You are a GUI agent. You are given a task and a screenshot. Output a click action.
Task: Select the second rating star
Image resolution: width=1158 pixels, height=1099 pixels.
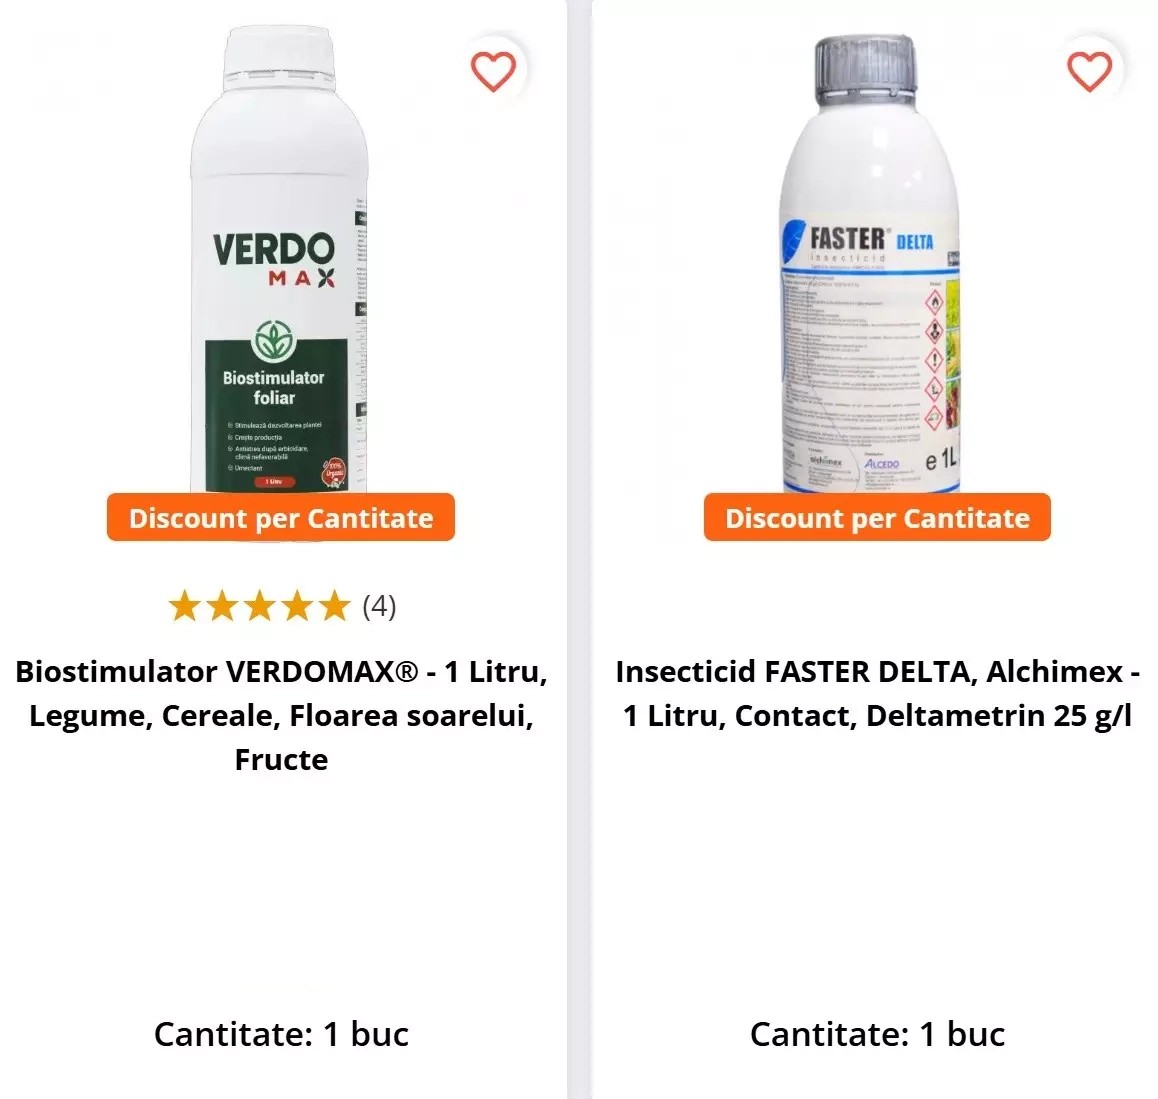[222, 606]
